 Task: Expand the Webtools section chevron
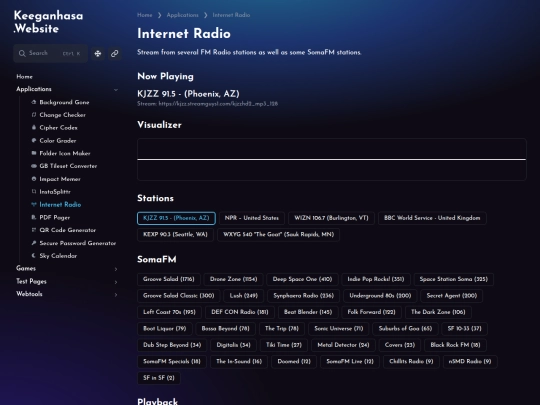(x=116, y=295)
